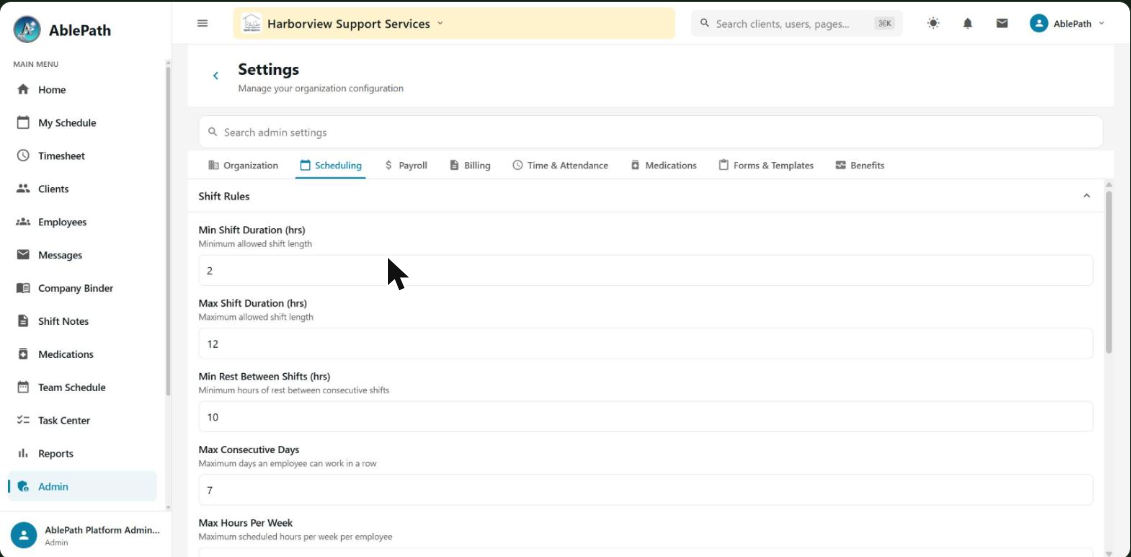
Task: Click the Employees group icon
Action: coord(23,222)
